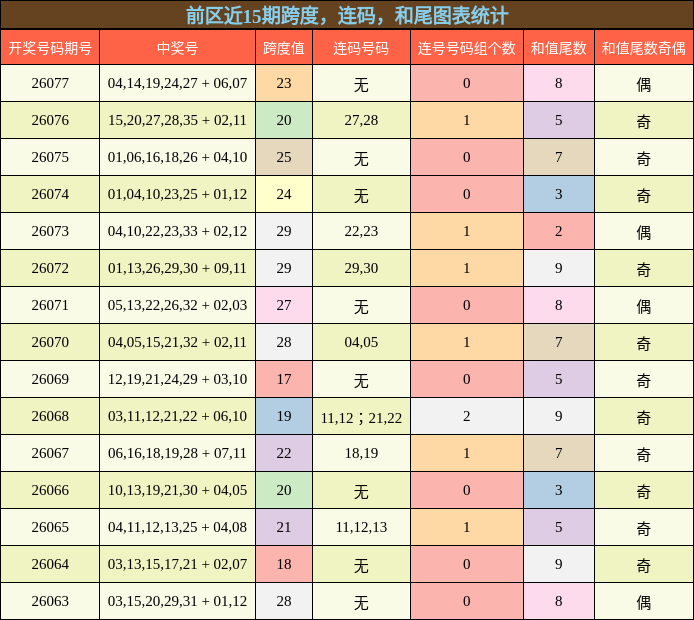Select issue number 26072
This screenshot has width=694, height=620.
[x=50, y=268]
